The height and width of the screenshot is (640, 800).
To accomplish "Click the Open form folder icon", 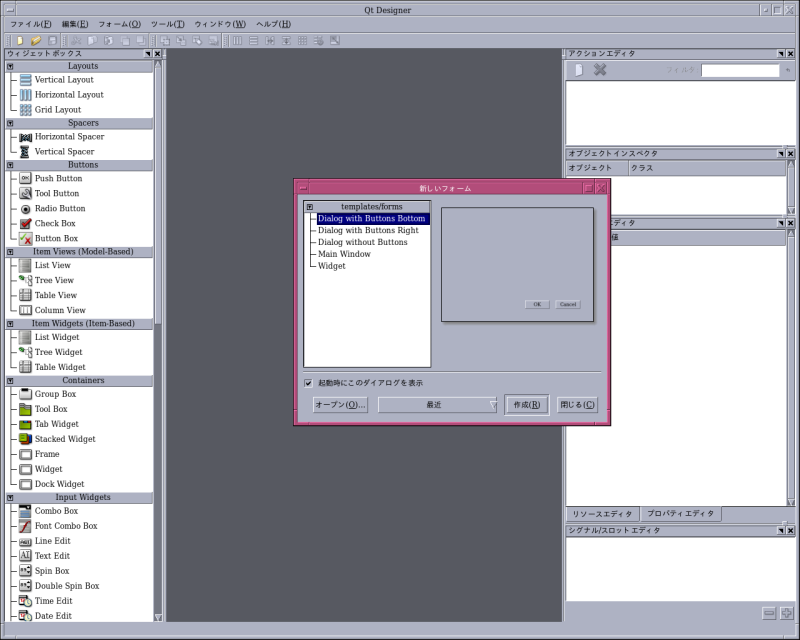I will 36,40.
